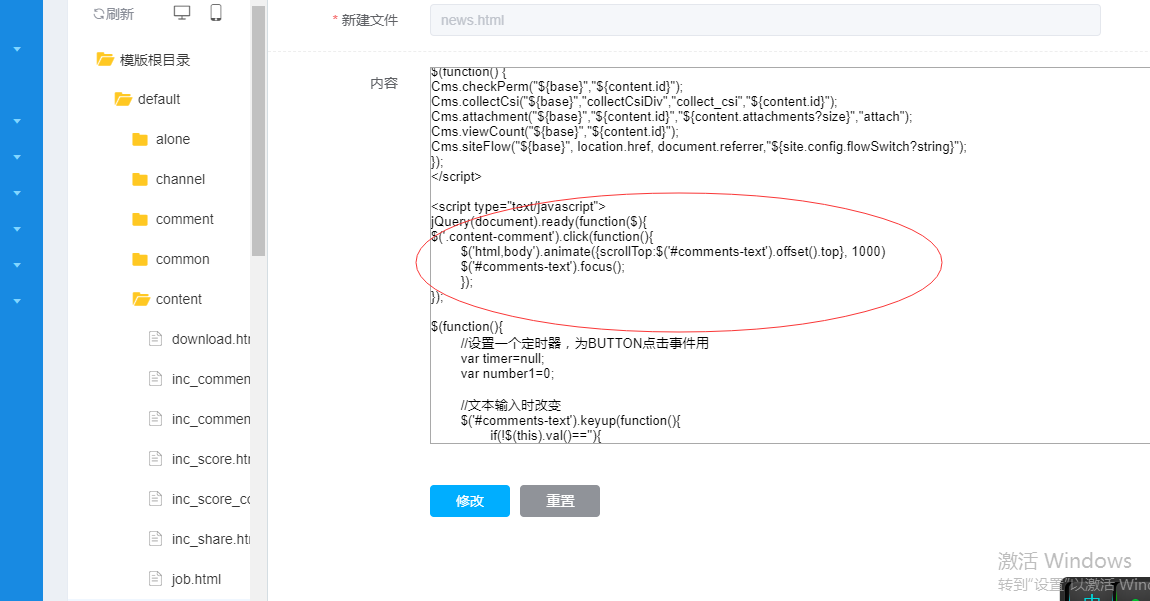Collapse the default folder icon
This screenshot has height=601, width=1150.
pyautogui.click(x=123, y=99)
